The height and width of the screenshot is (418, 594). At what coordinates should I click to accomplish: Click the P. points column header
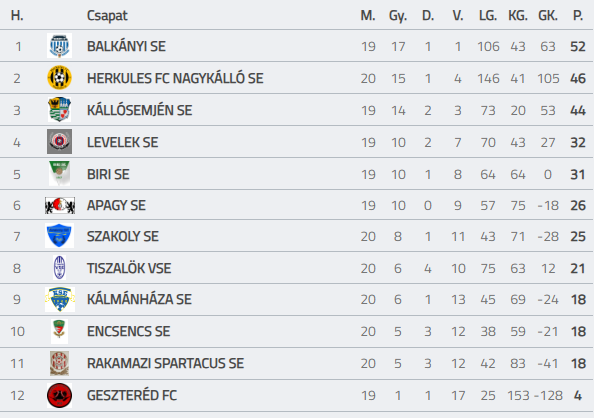pos(578,16)
